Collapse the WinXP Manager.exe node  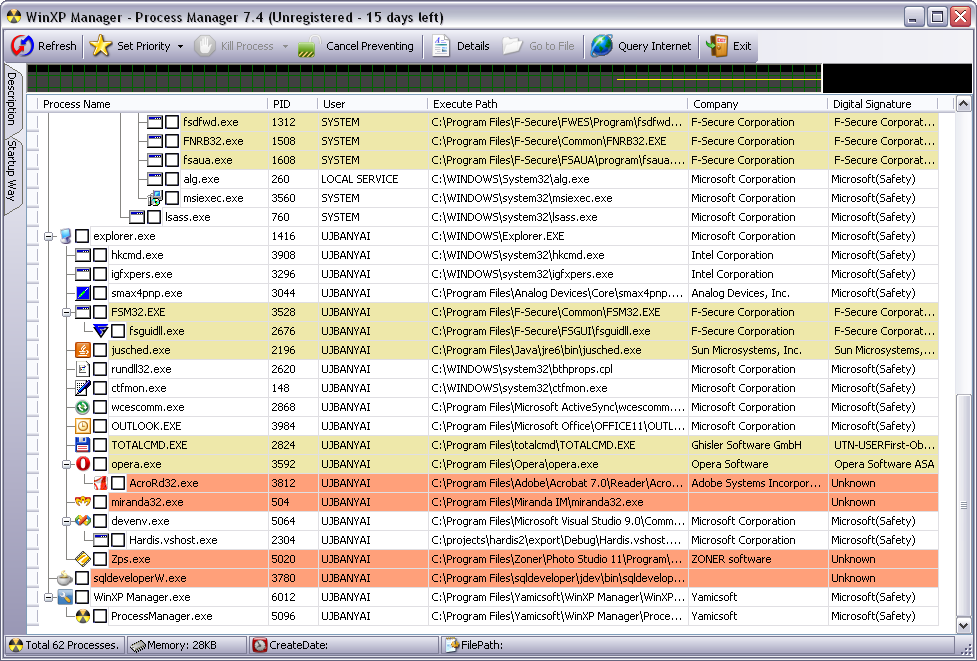click(49, 597)
